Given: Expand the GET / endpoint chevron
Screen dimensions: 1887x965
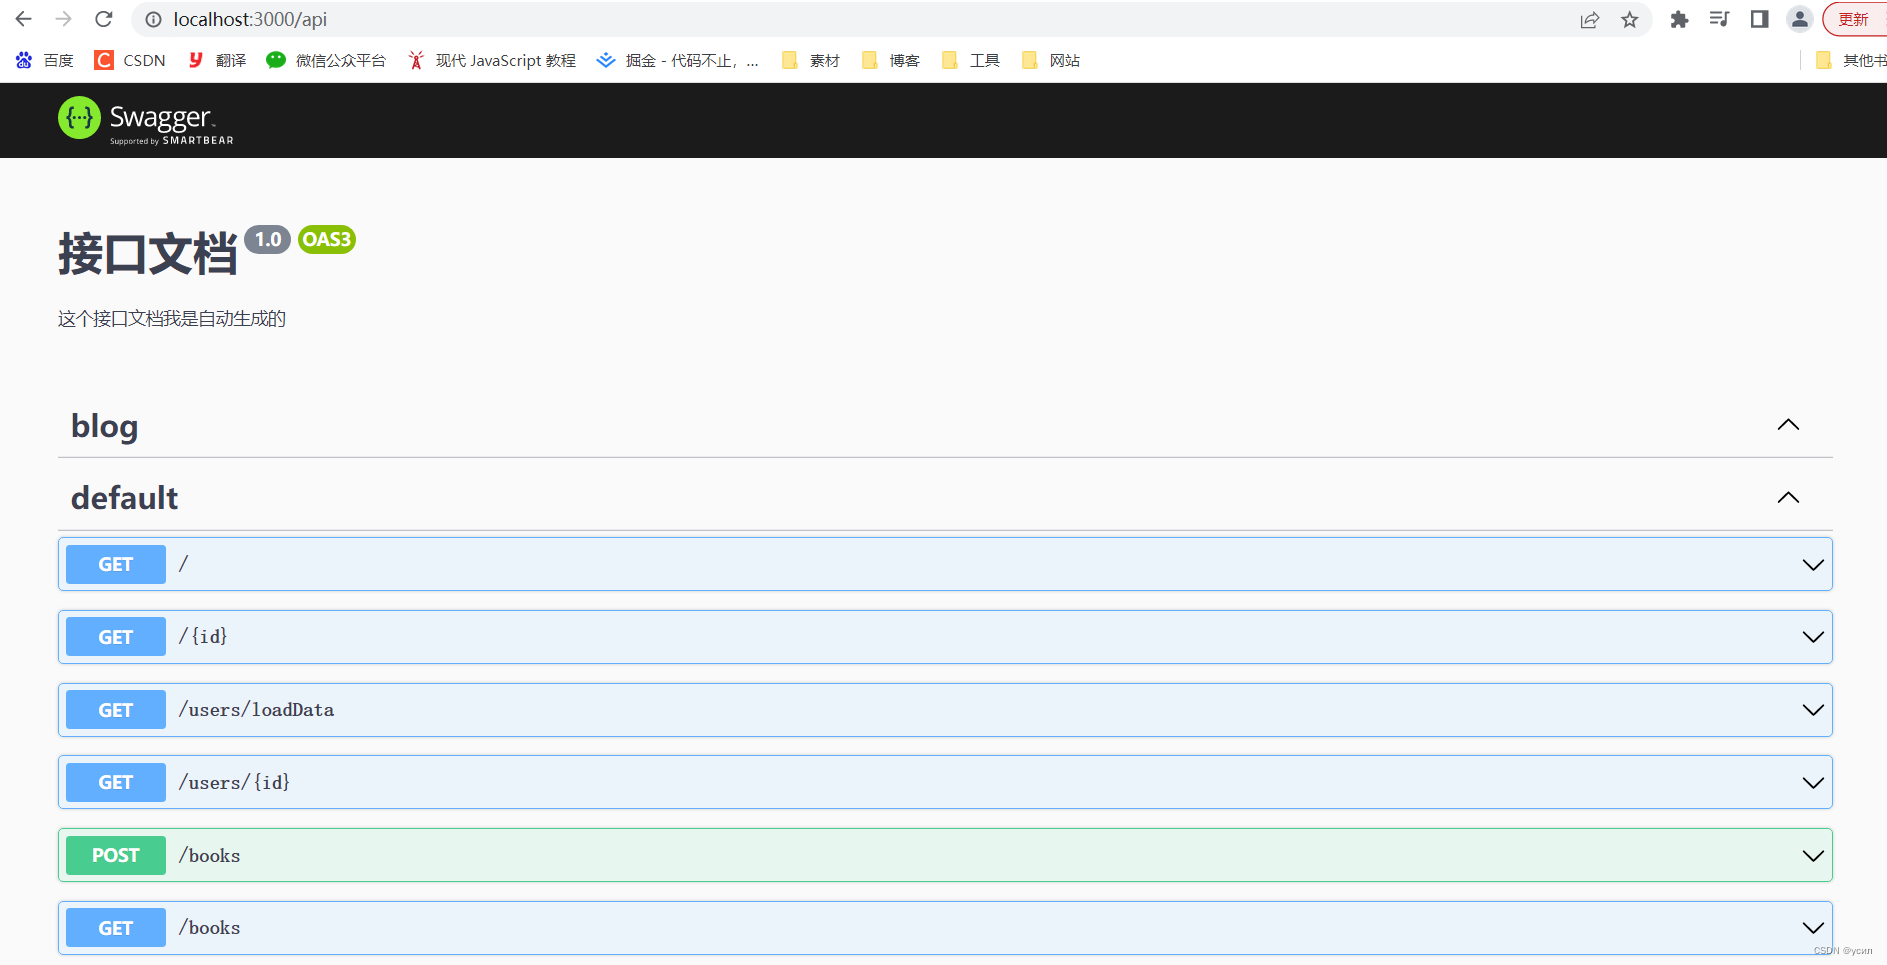Looking at the screenshot, I should click(x=1813, y=565).
